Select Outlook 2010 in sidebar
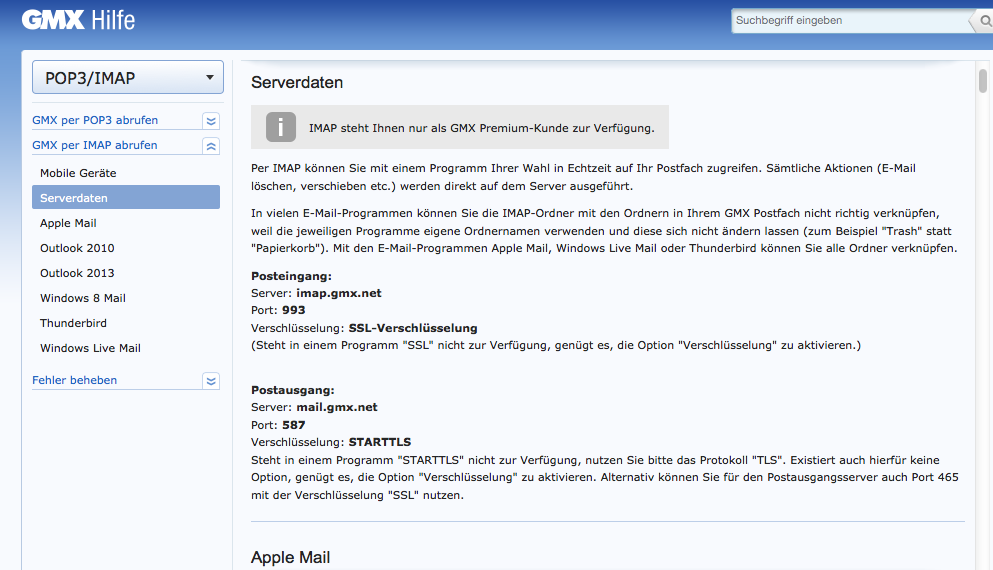 [x=126, y=248]
